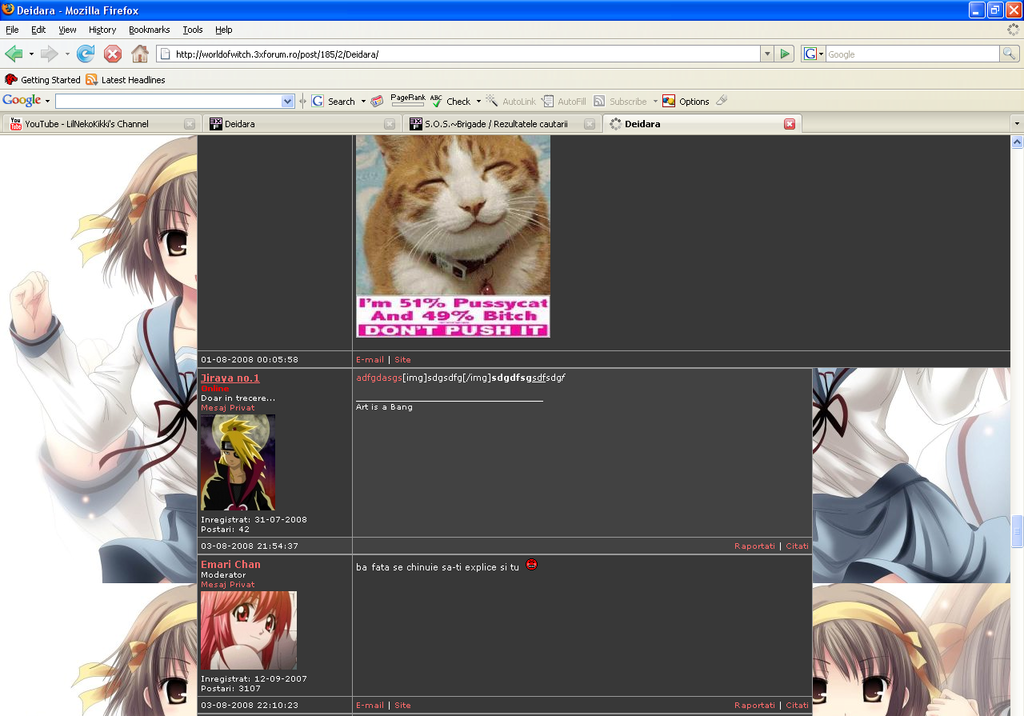The width and height of the screenshot is (1024, 716).
Task: Open the Tools menu
Action: click(x=193, y=30)
